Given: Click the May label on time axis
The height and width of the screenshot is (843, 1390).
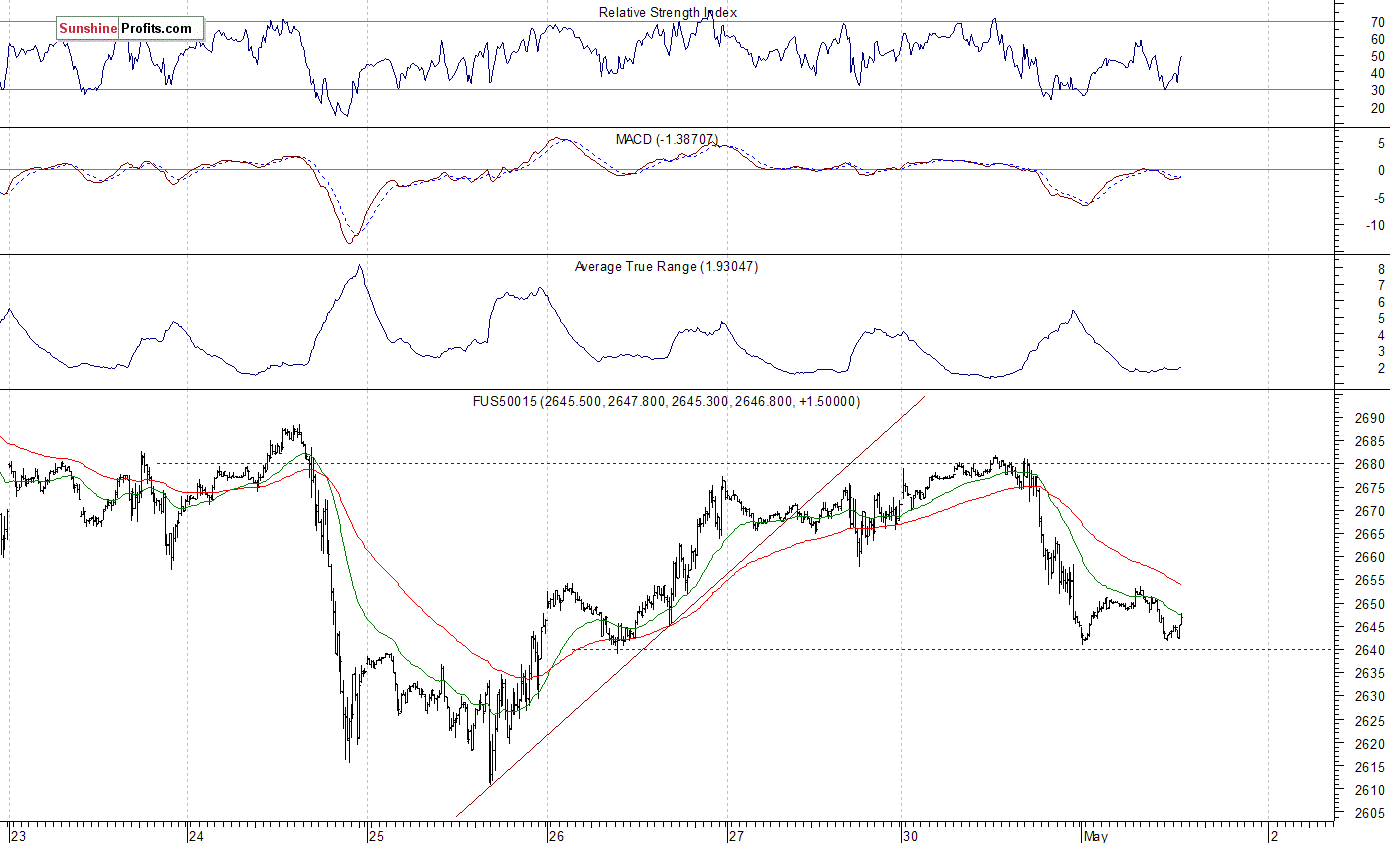Looking at the screenshot, I should 1094,835.
